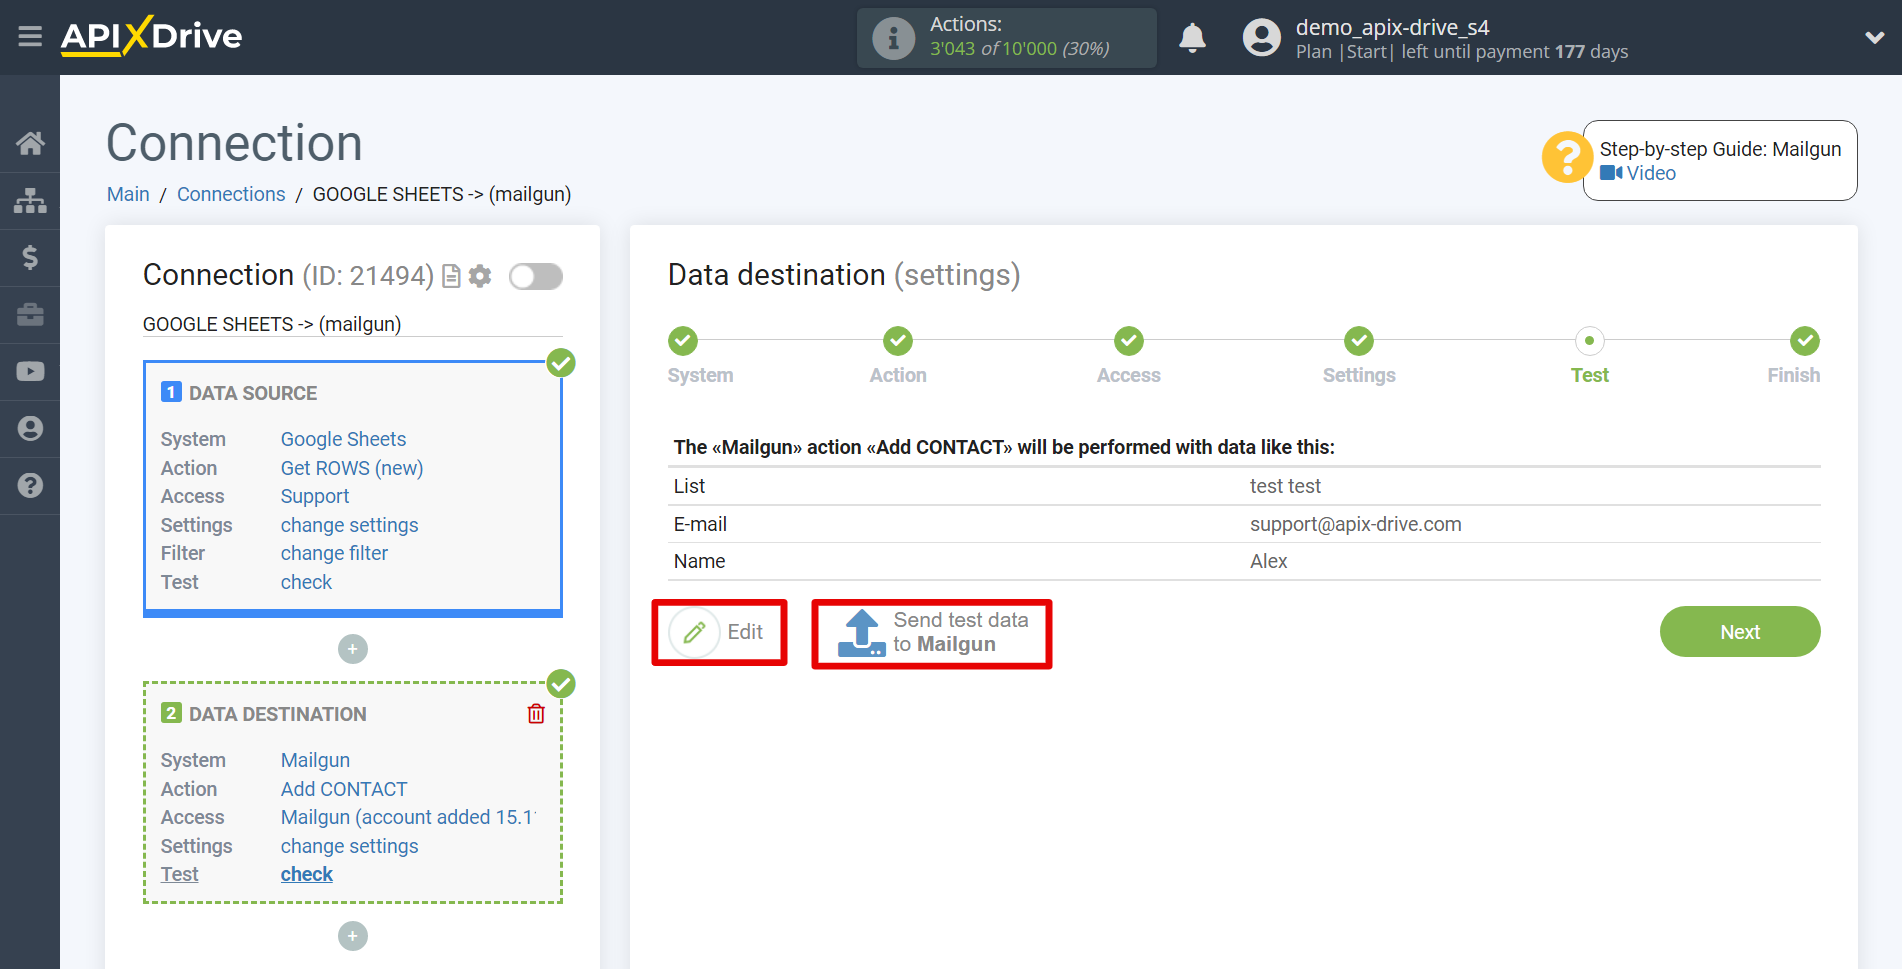The image size is (1902, 969).
Task: Go to the Access step
Action: tap(1129, 341)
